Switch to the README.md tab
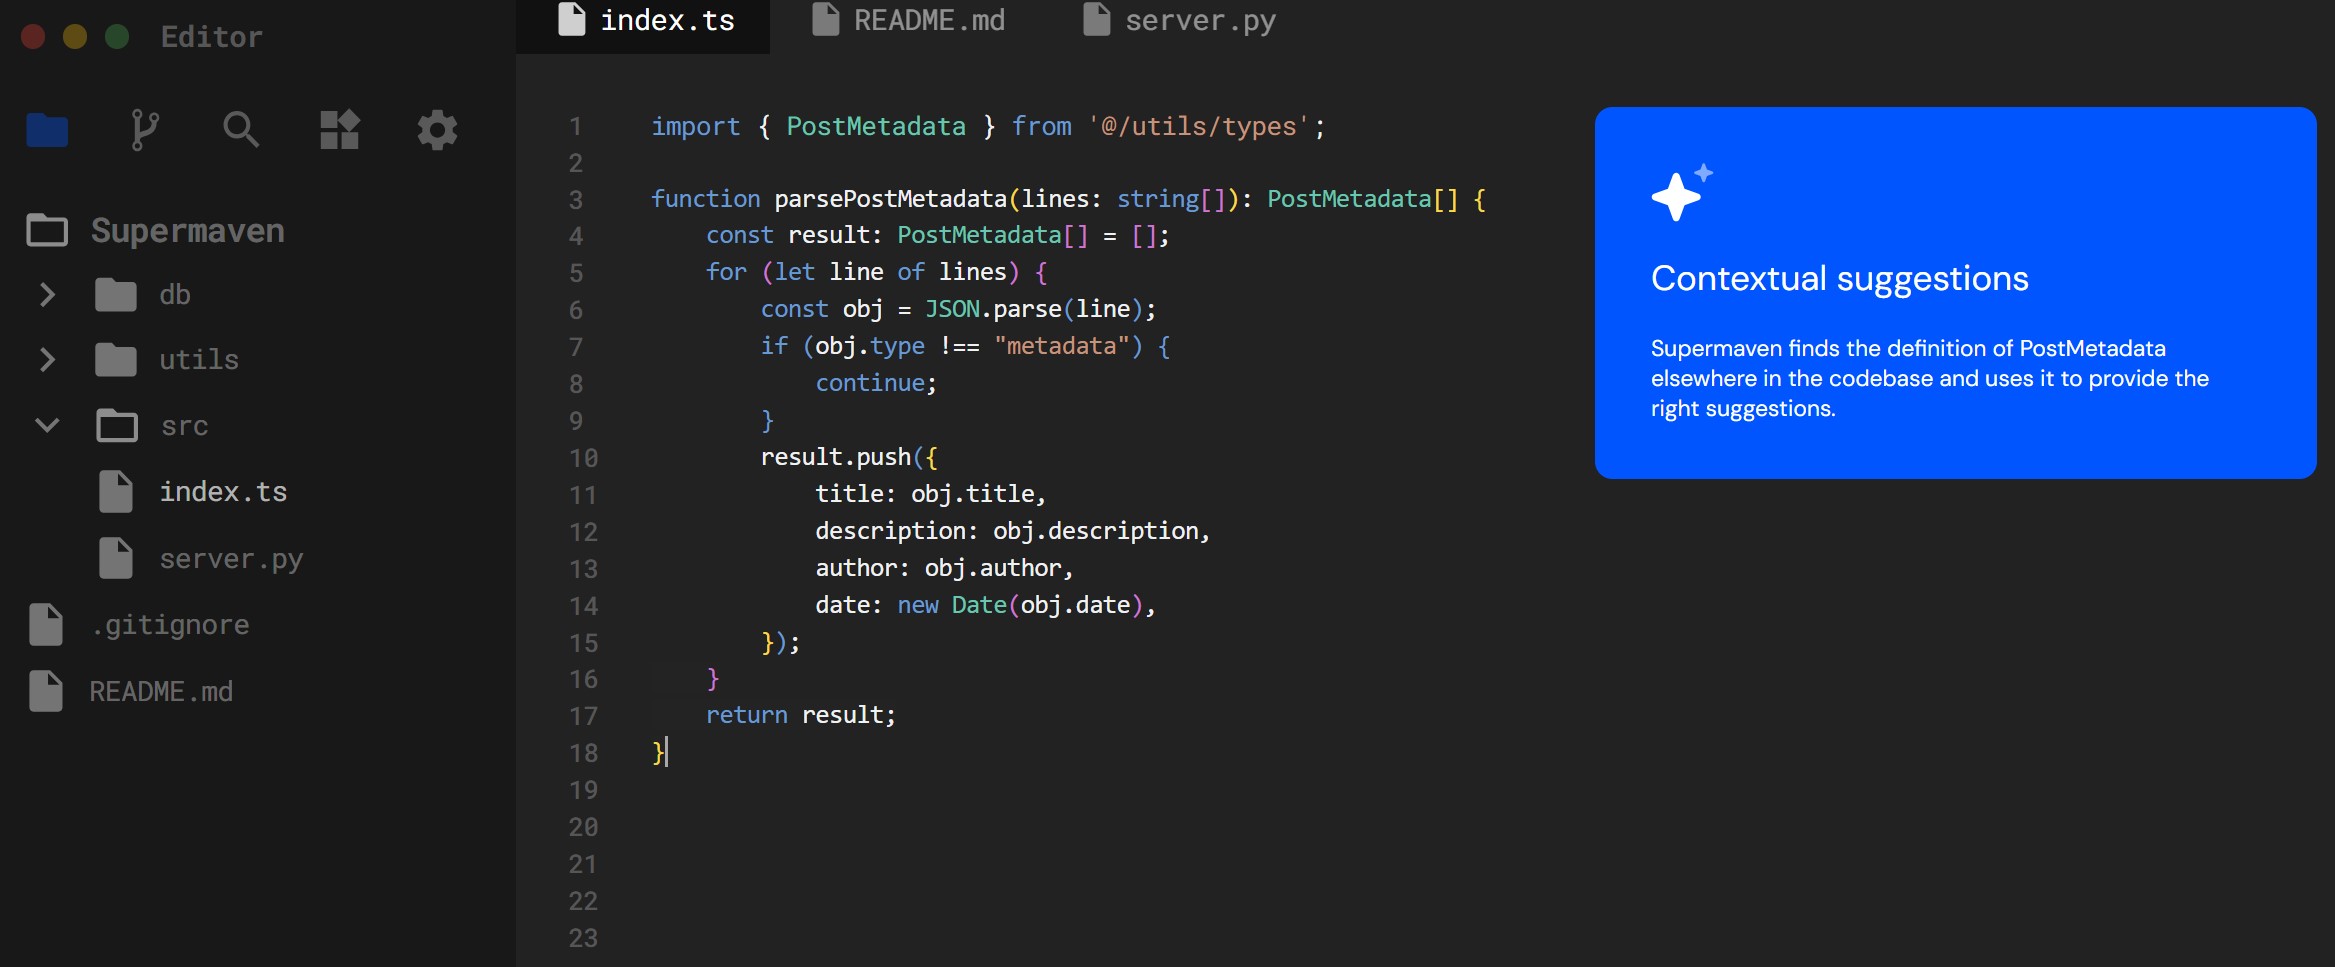The height and width of the screenshot is (967, 2335). (908, 21)
